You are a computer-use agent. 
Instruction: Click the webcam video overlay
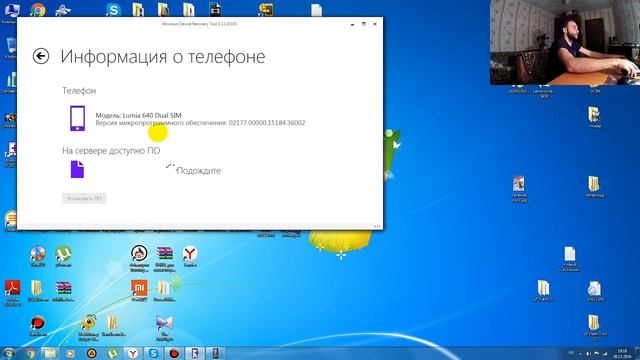pyautogui.click(x=565, y=42)
